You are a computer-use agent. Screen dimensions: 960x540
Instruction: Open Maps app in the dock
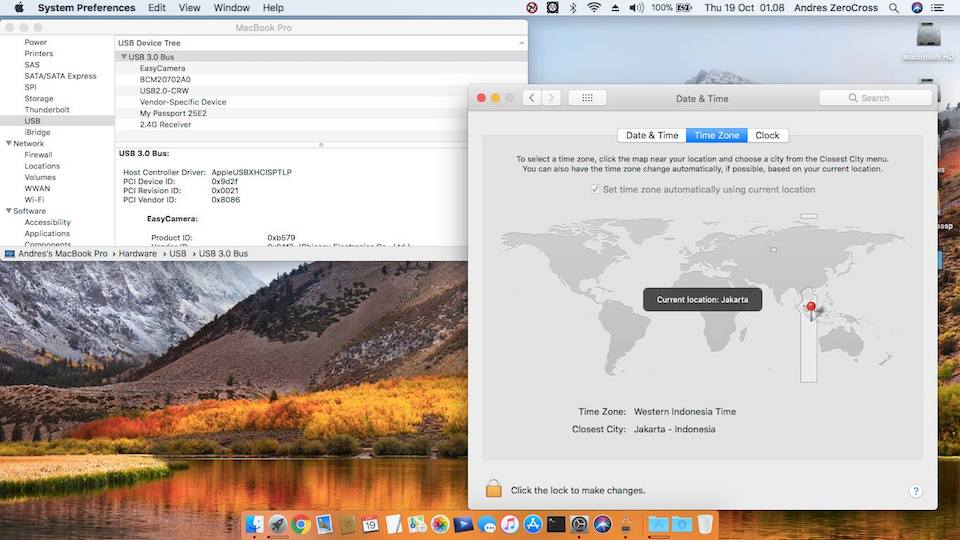[417, 524]
